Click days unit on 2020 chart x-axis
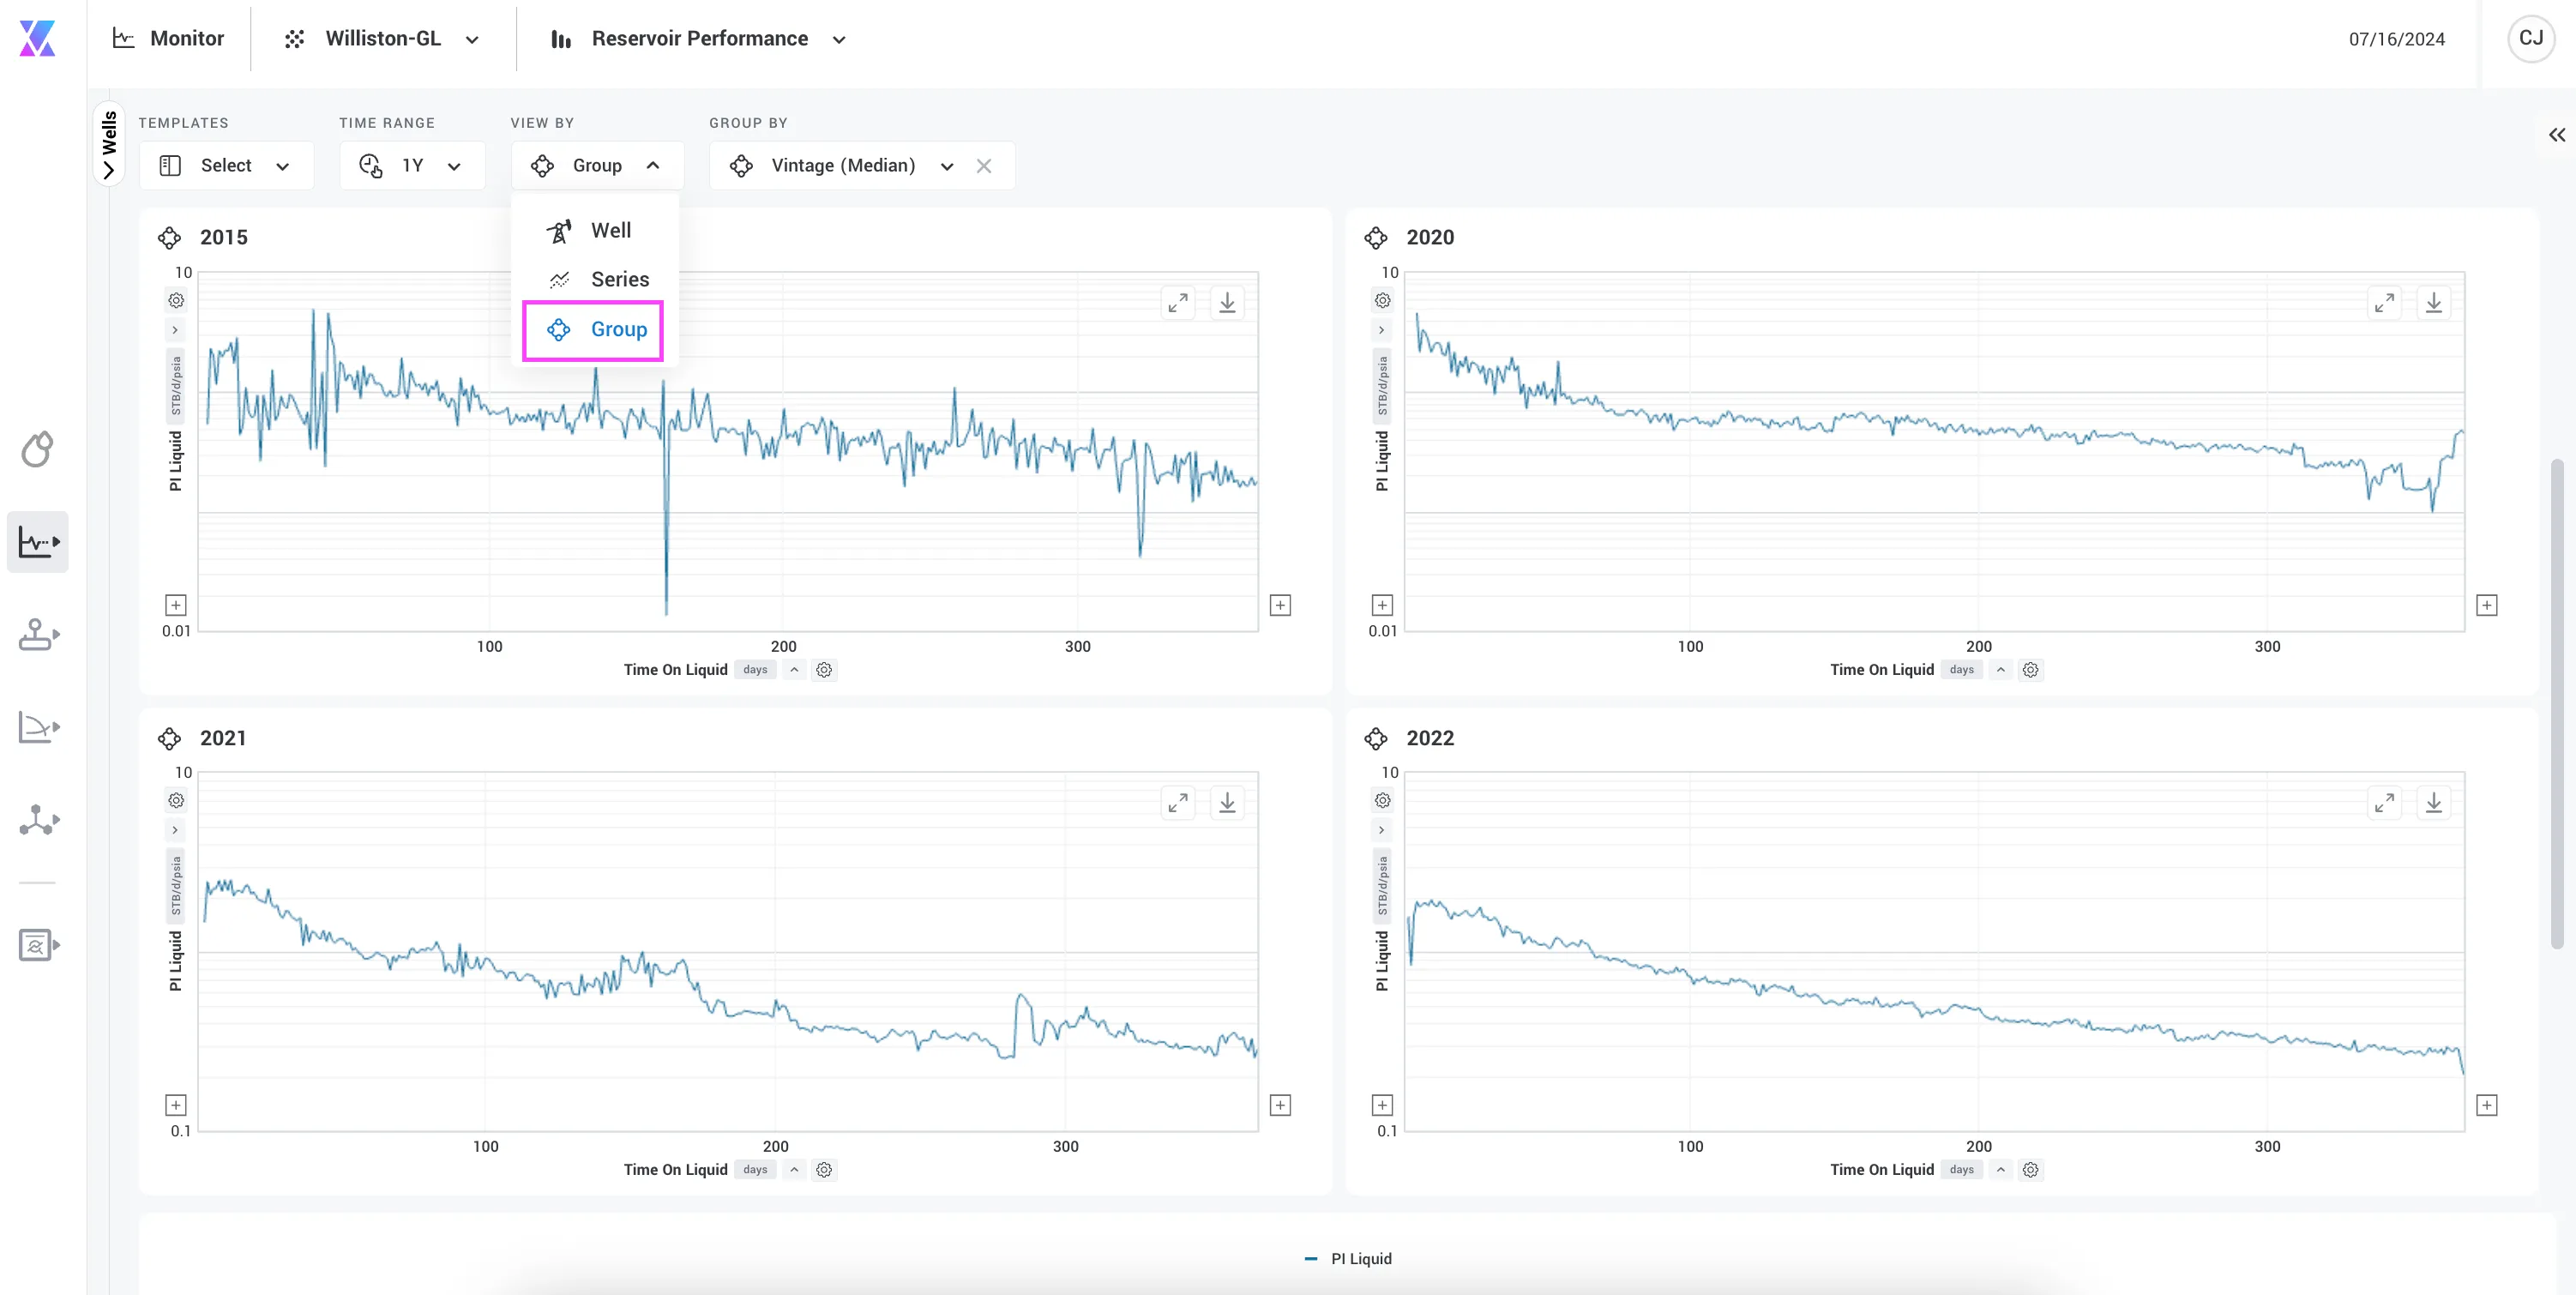This screenshot has height=1295, width=2576. [1961, 670]
